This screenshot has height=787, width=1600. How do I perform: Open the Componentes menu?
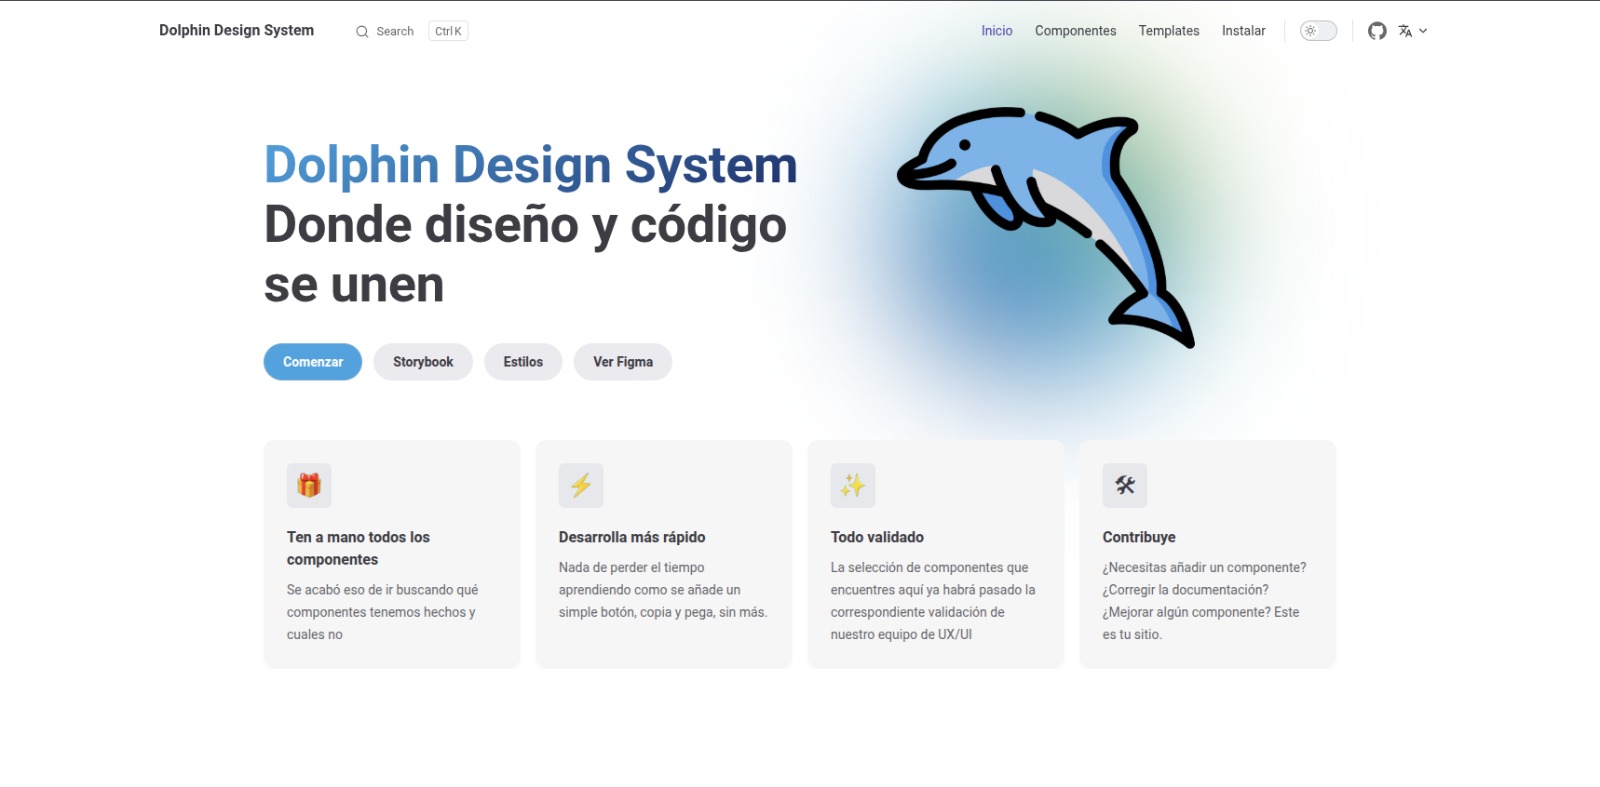click(x=1075, y=31)
